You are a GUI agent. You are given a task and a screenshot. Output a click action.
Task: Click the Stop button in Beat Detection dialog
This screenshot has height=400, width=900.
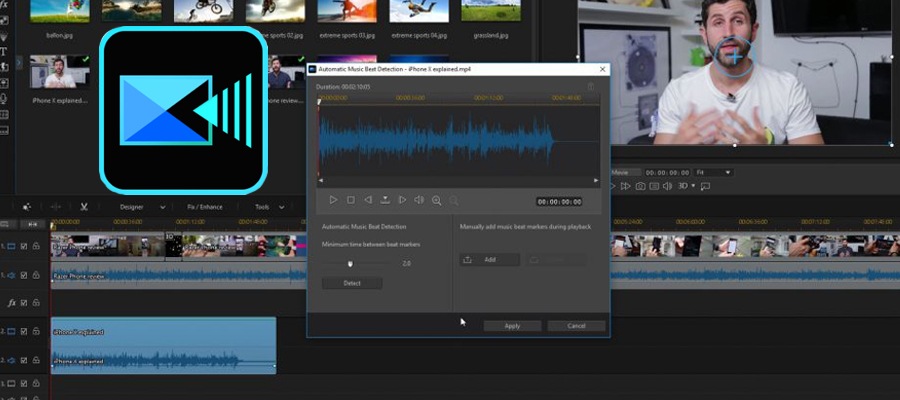click(x=350, y=201)
